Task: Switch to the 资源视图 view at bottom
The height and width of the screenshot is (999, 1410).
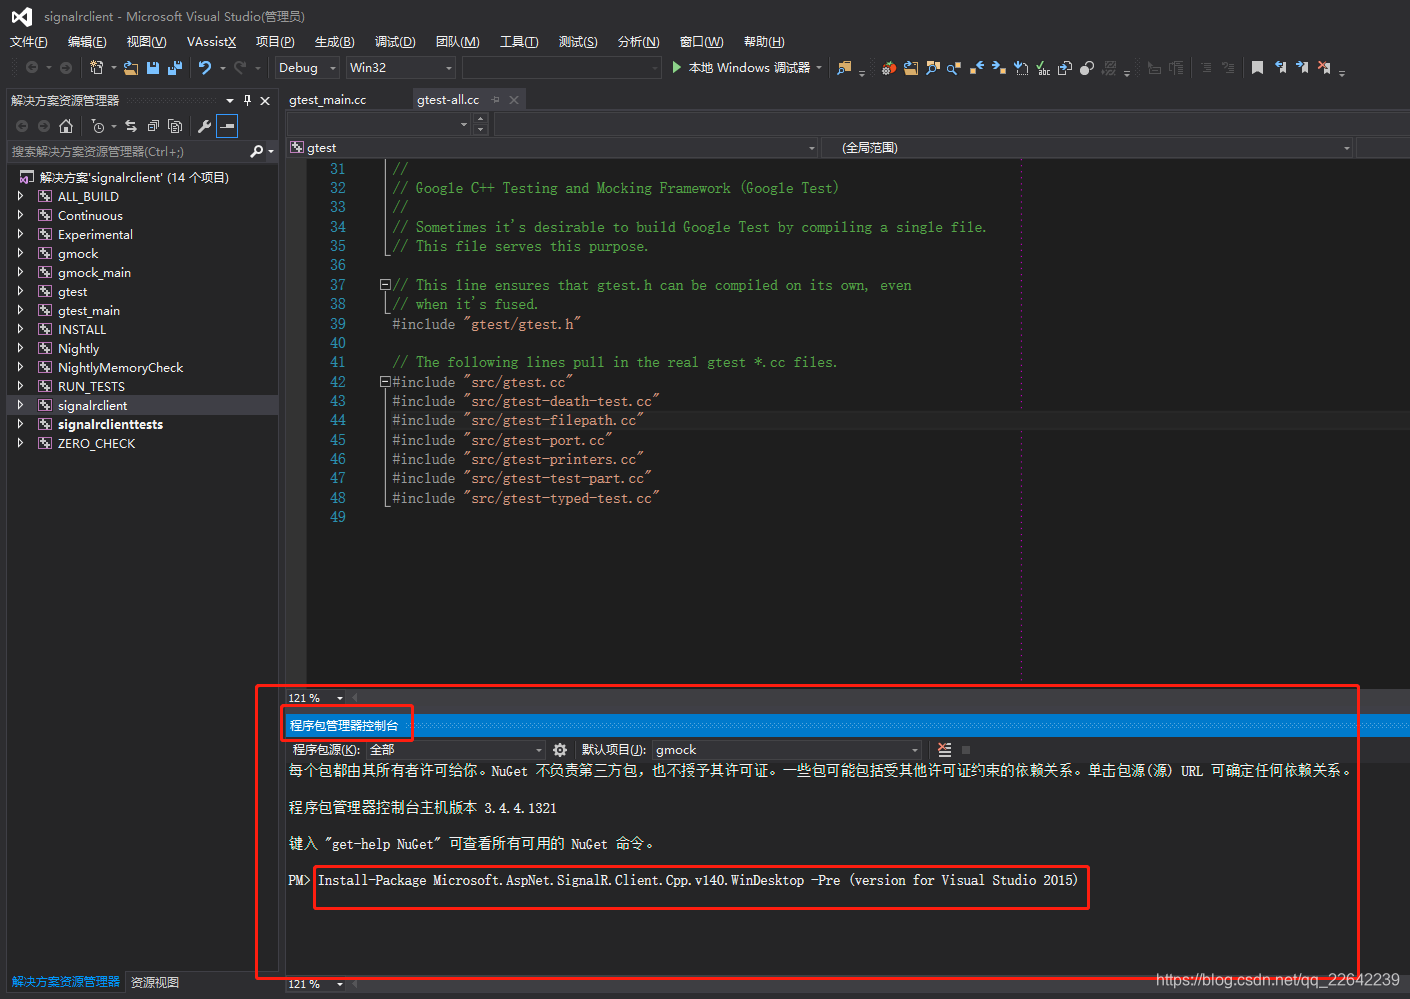Action: pyautogui.click(x=154, y=982)
